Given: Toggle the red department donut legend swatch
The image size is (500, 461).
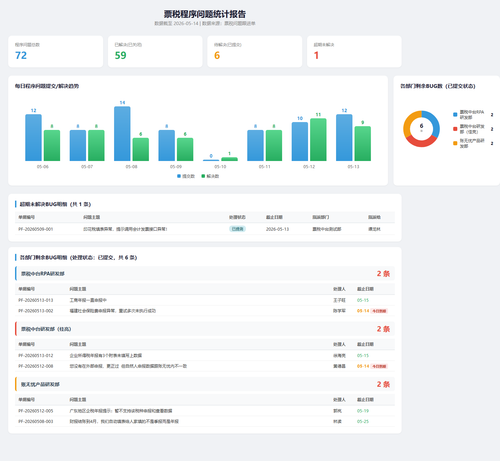Looking at the screenshot, I should pos(455,129).
